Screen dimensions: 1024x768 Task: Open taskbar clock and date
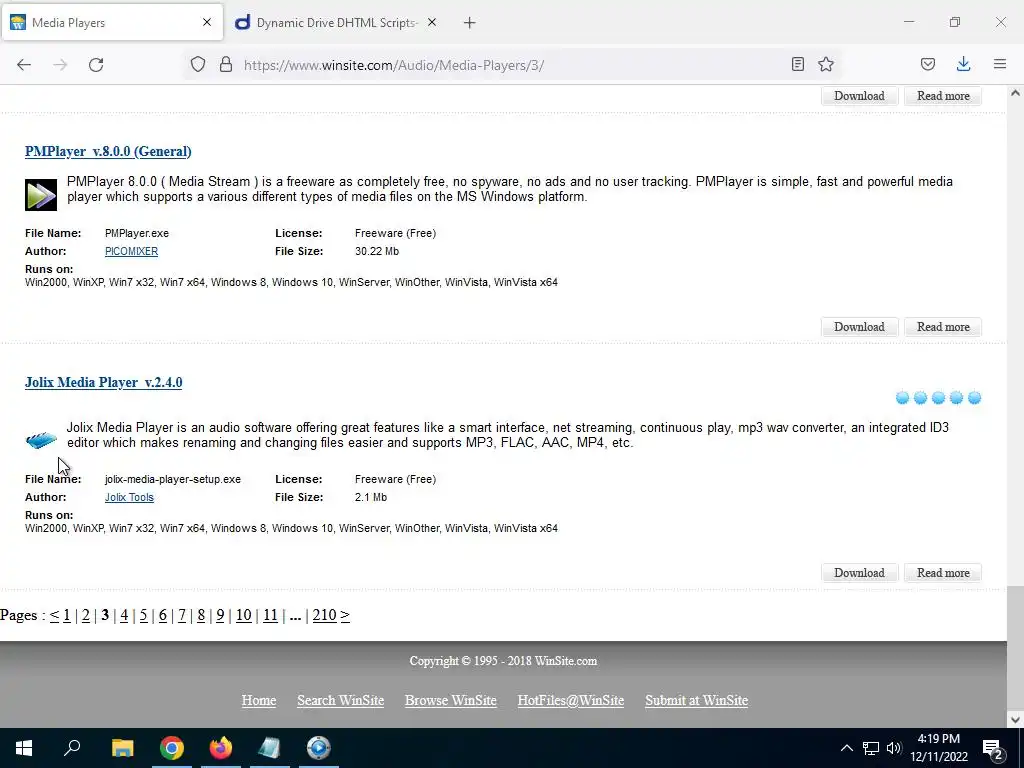click(939, 748)
